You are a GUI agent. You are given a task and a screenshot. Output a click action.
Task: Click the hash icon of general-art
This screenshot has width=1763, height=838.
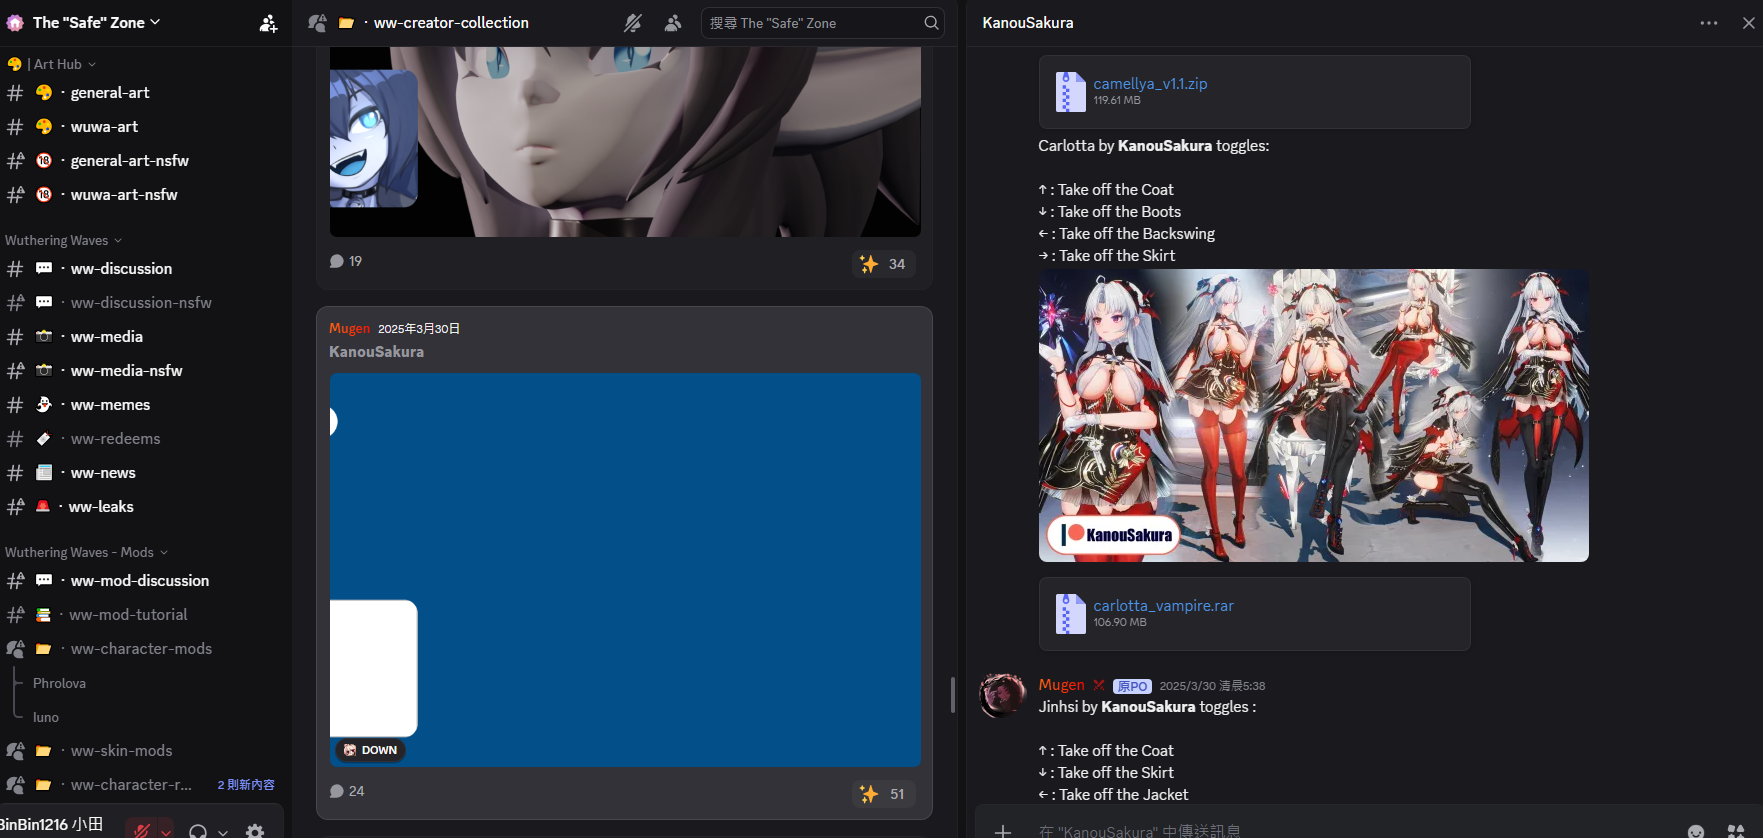15,93
